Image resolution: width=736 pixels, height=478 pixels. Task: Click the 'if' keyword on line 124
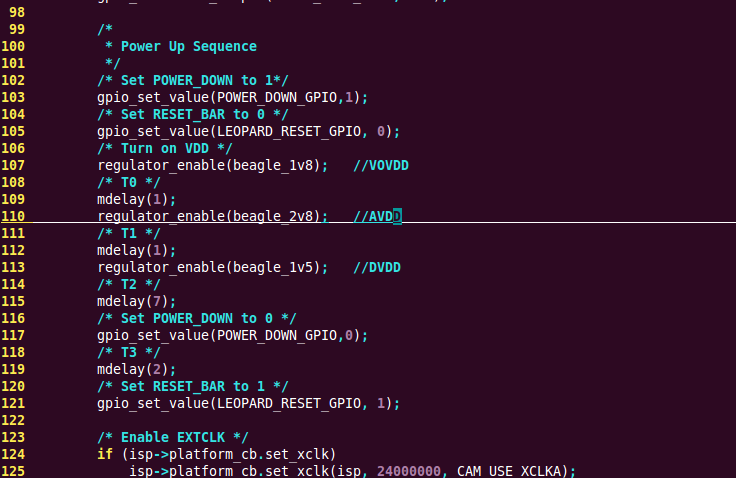pyautogui.click(x=105, y=454)
